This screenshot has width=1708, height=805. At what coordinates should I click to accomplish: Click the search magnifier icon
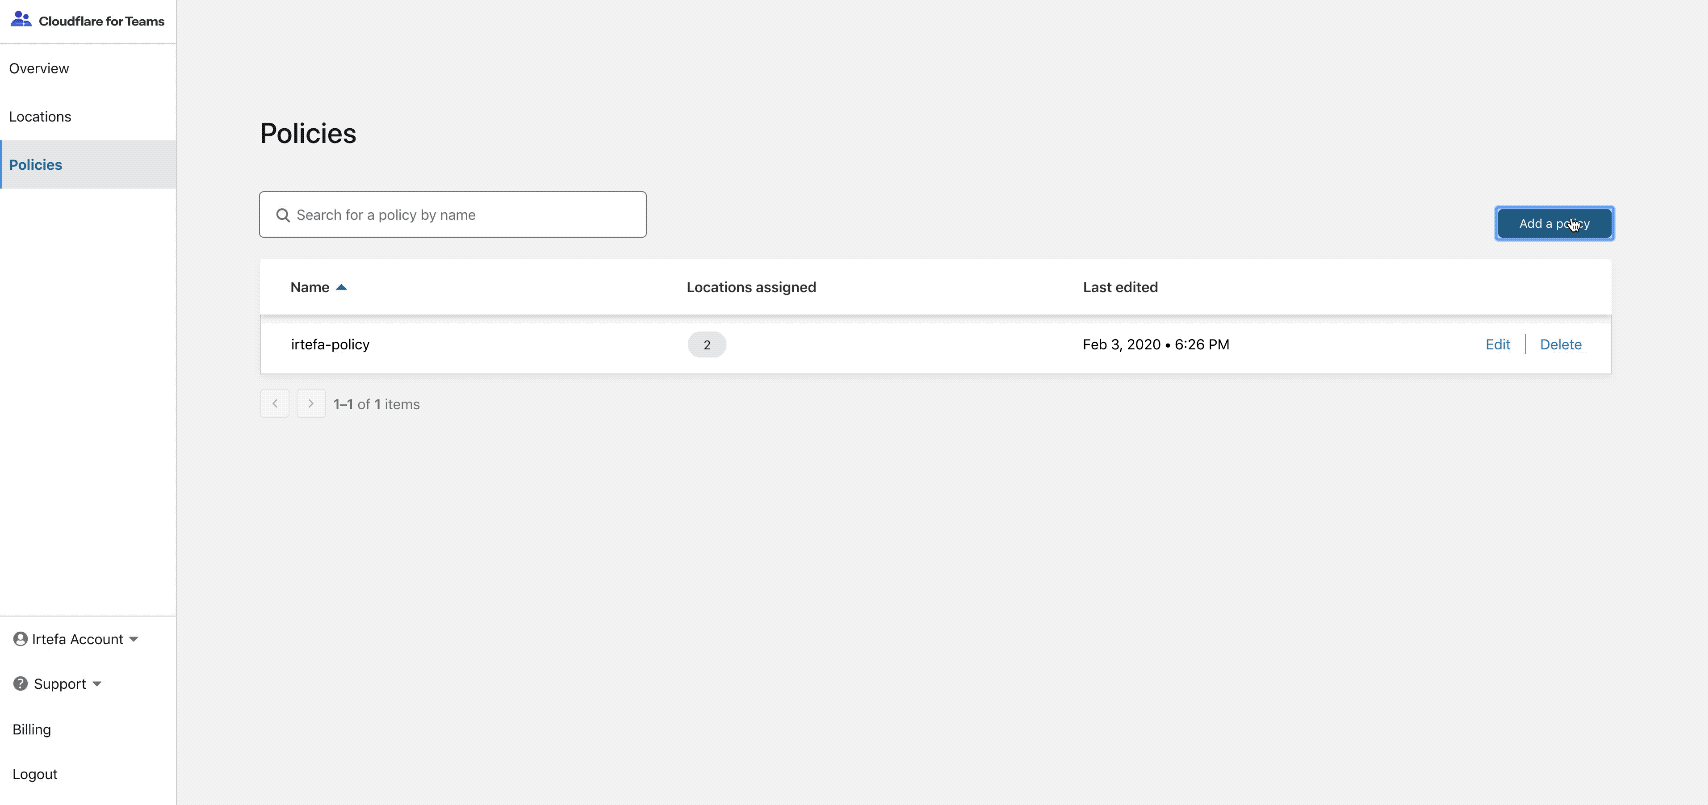coord(283,215)
